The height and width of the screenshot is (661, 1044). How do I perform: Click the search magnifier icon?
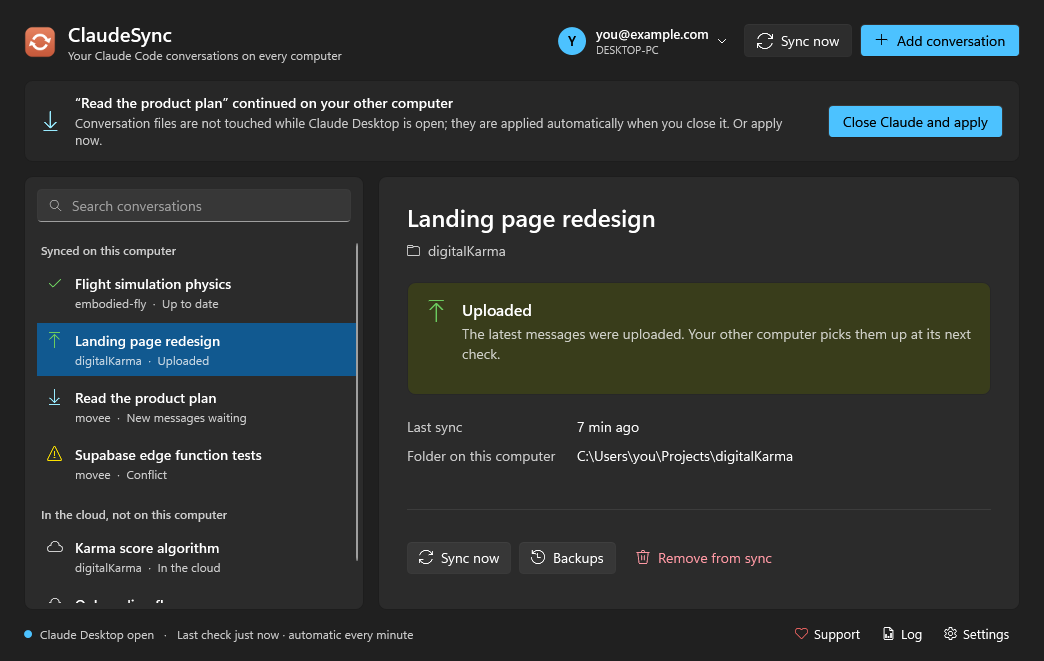(x=55, y=206)
